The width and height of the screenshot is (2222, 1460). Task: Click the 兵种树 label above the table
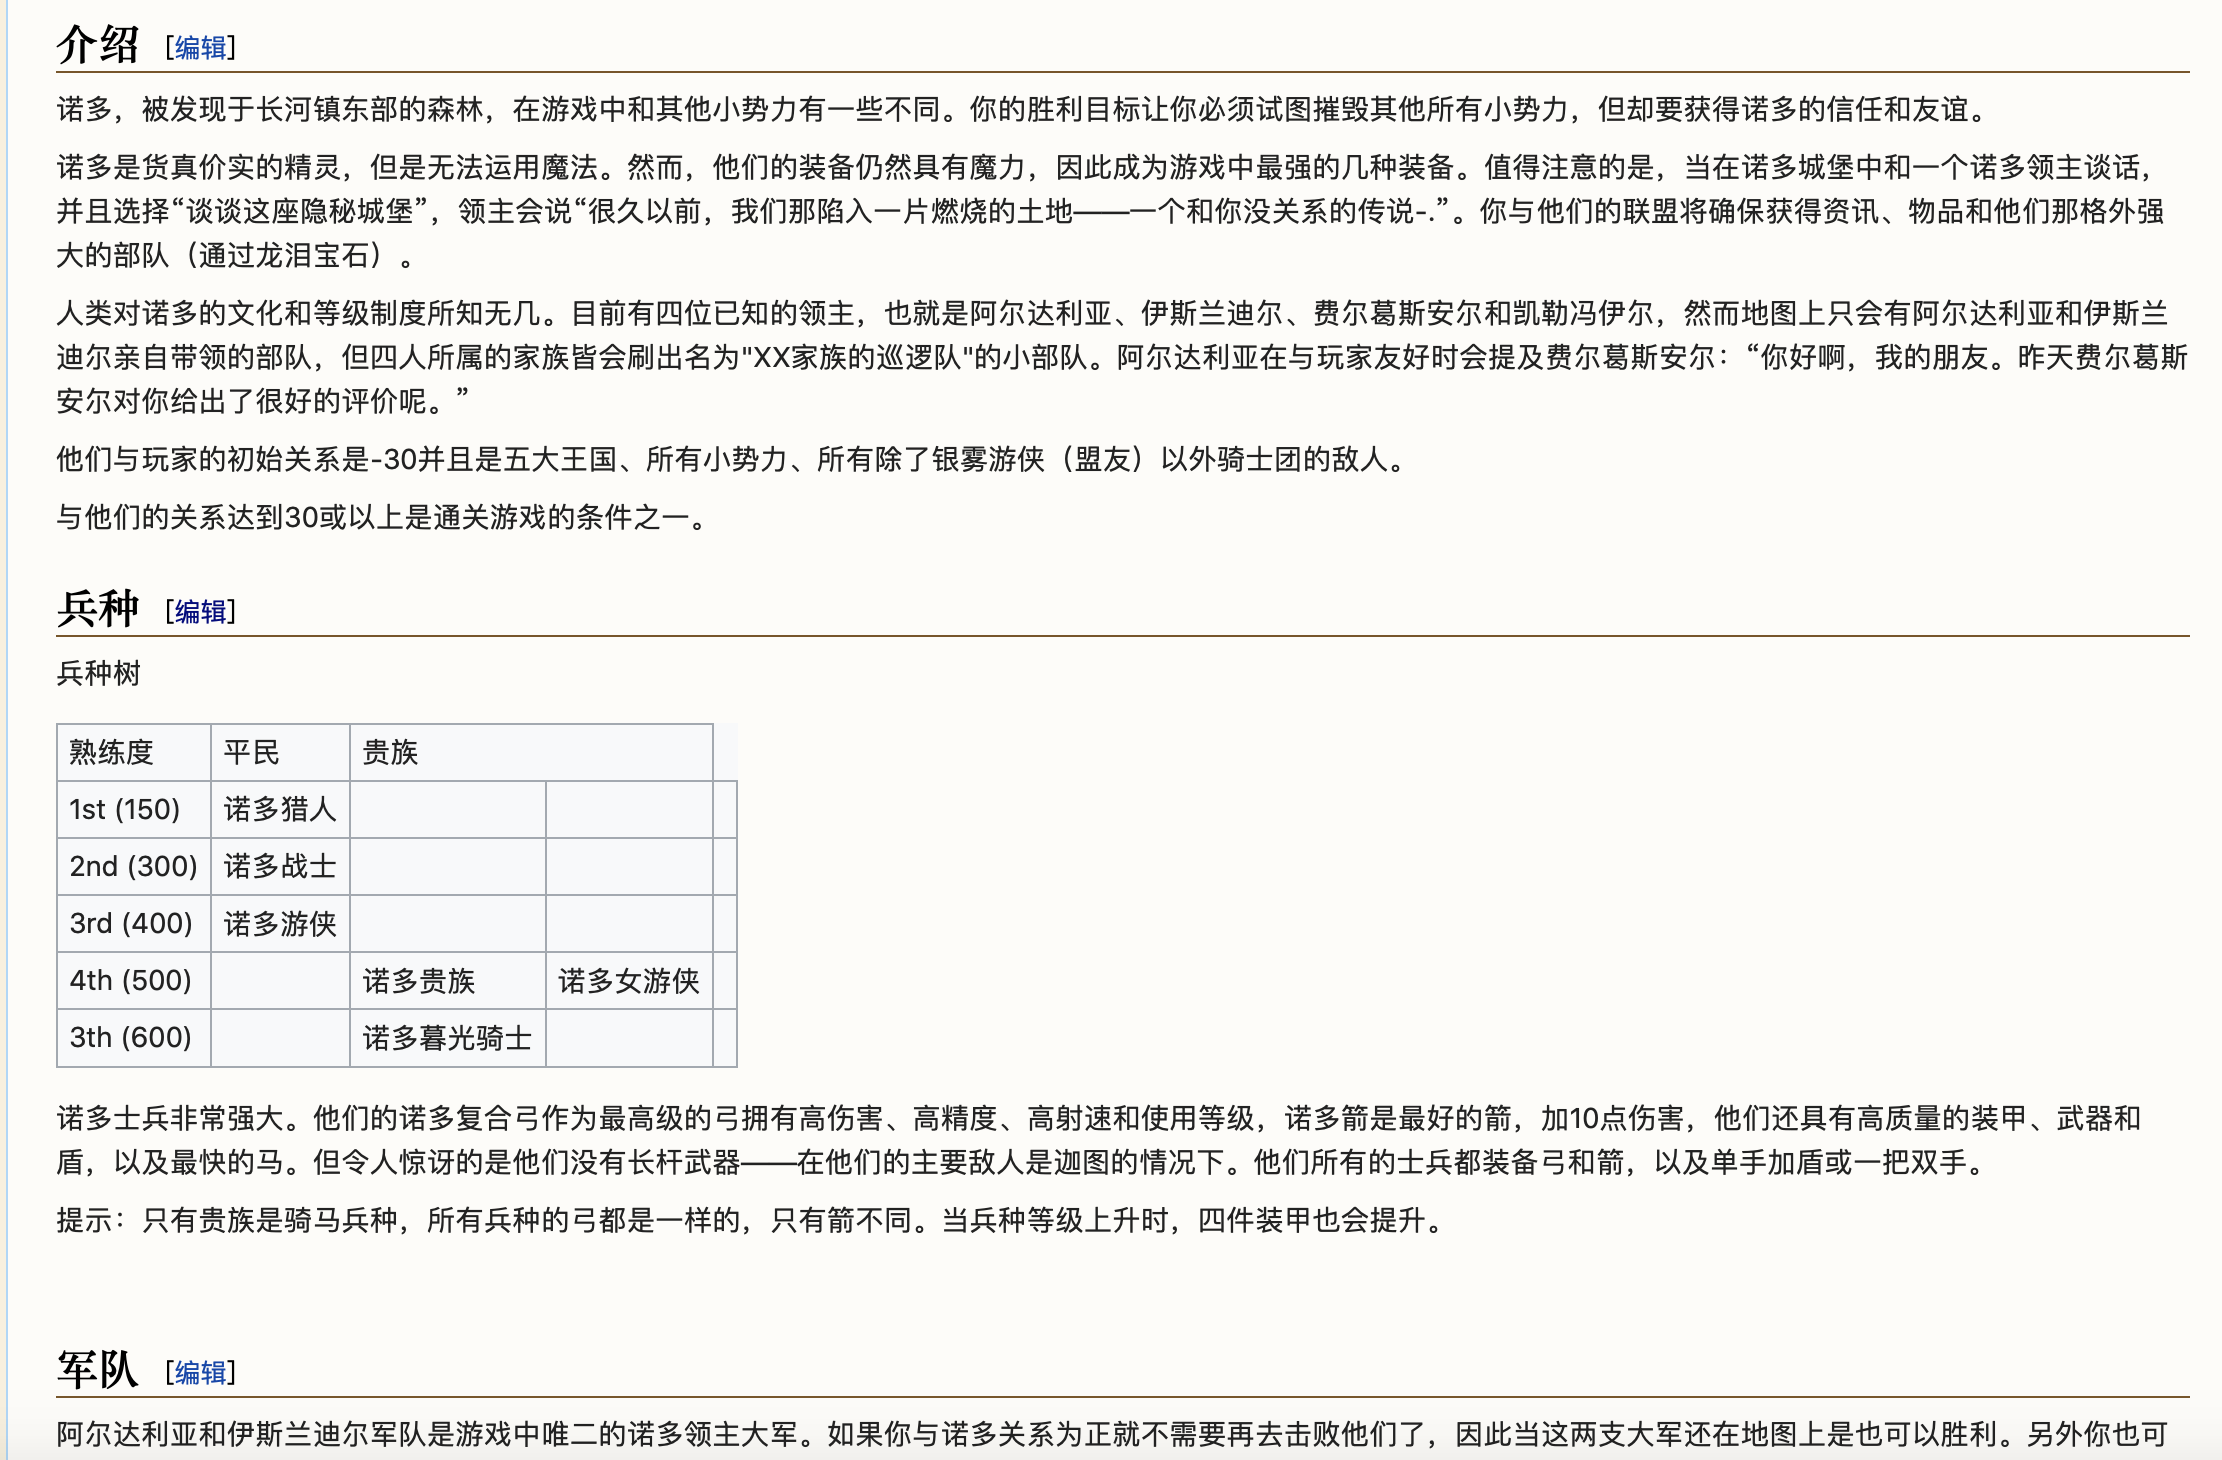[x=99, y=673]
